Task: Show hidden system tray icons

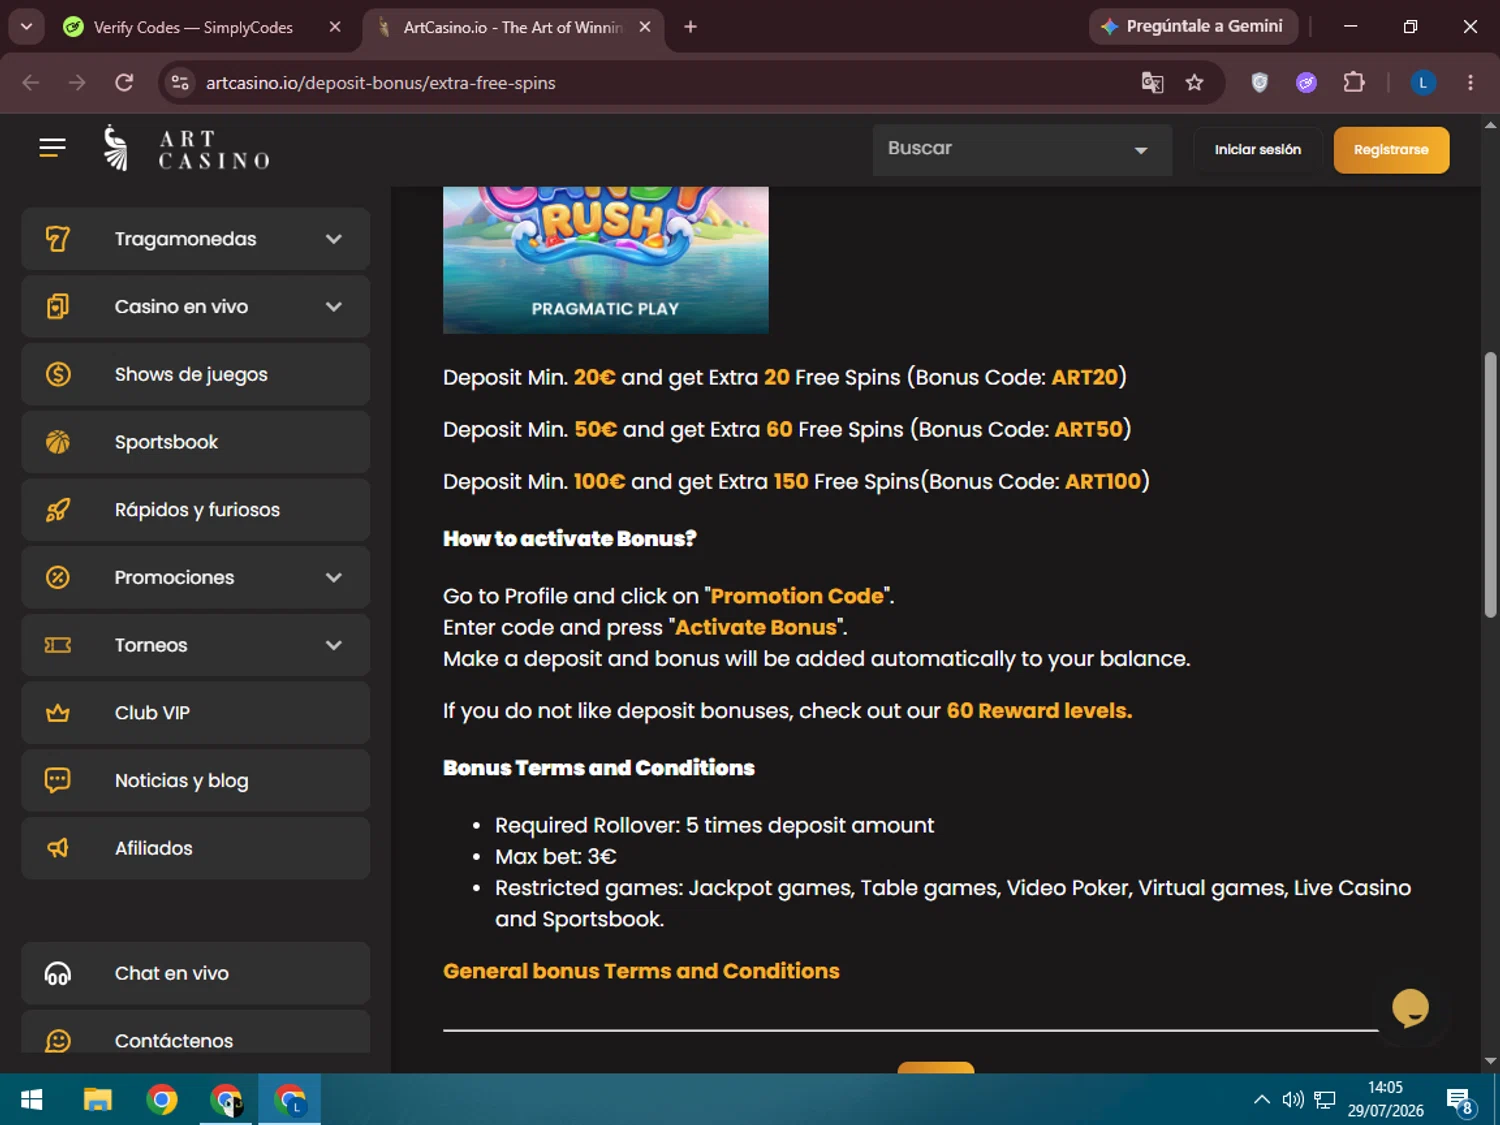Action: coord(1262,1100)
